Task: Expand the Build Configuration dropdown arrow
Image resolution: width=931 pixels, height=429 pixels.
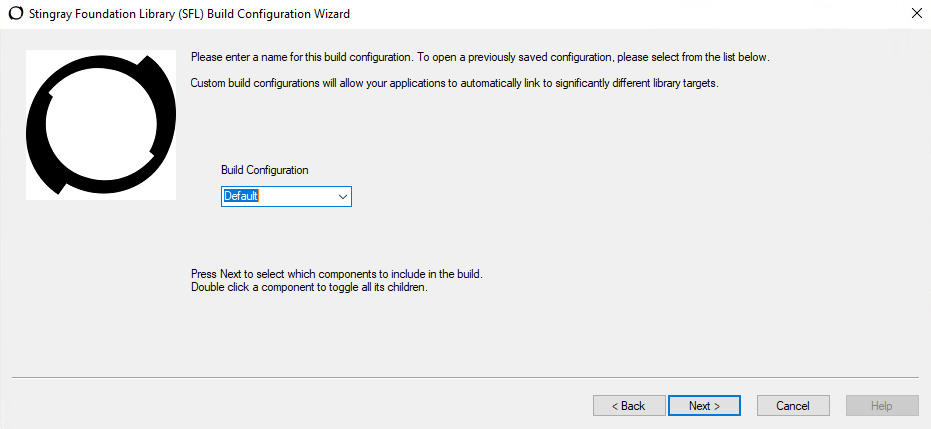Action: 343,196
